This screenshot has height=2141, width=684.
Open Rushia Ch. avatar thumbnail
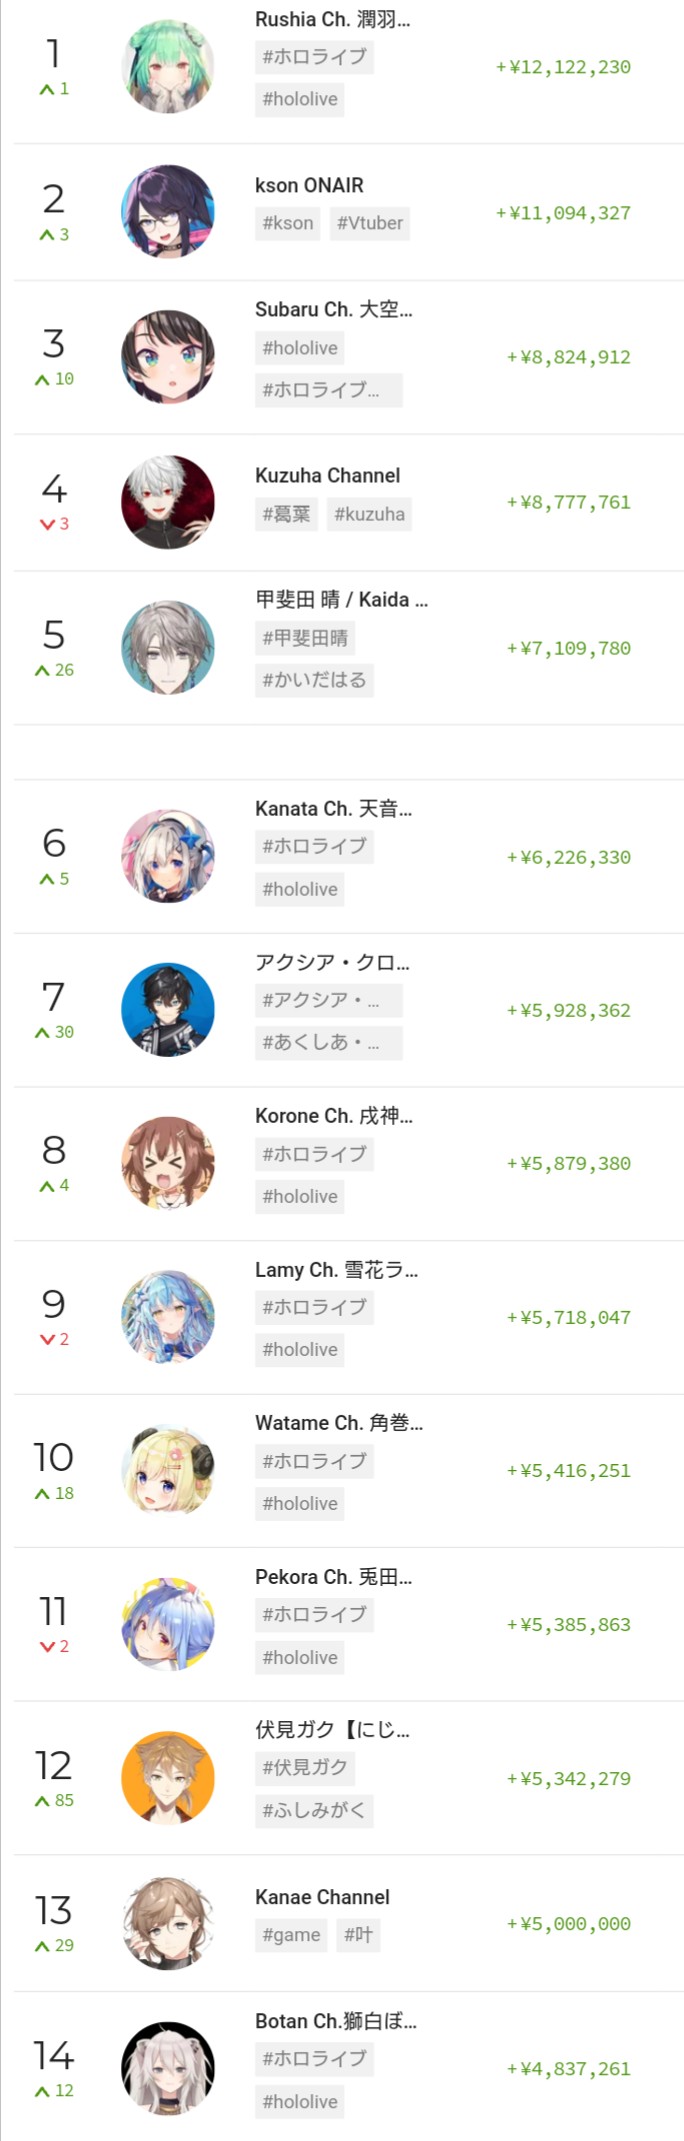[168, 66]
